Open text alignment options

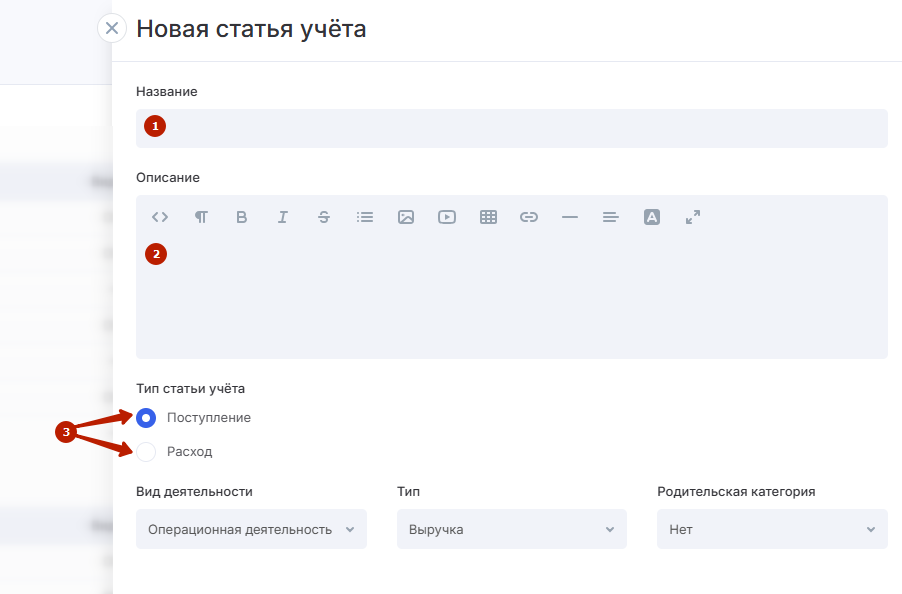click(610, 217)
